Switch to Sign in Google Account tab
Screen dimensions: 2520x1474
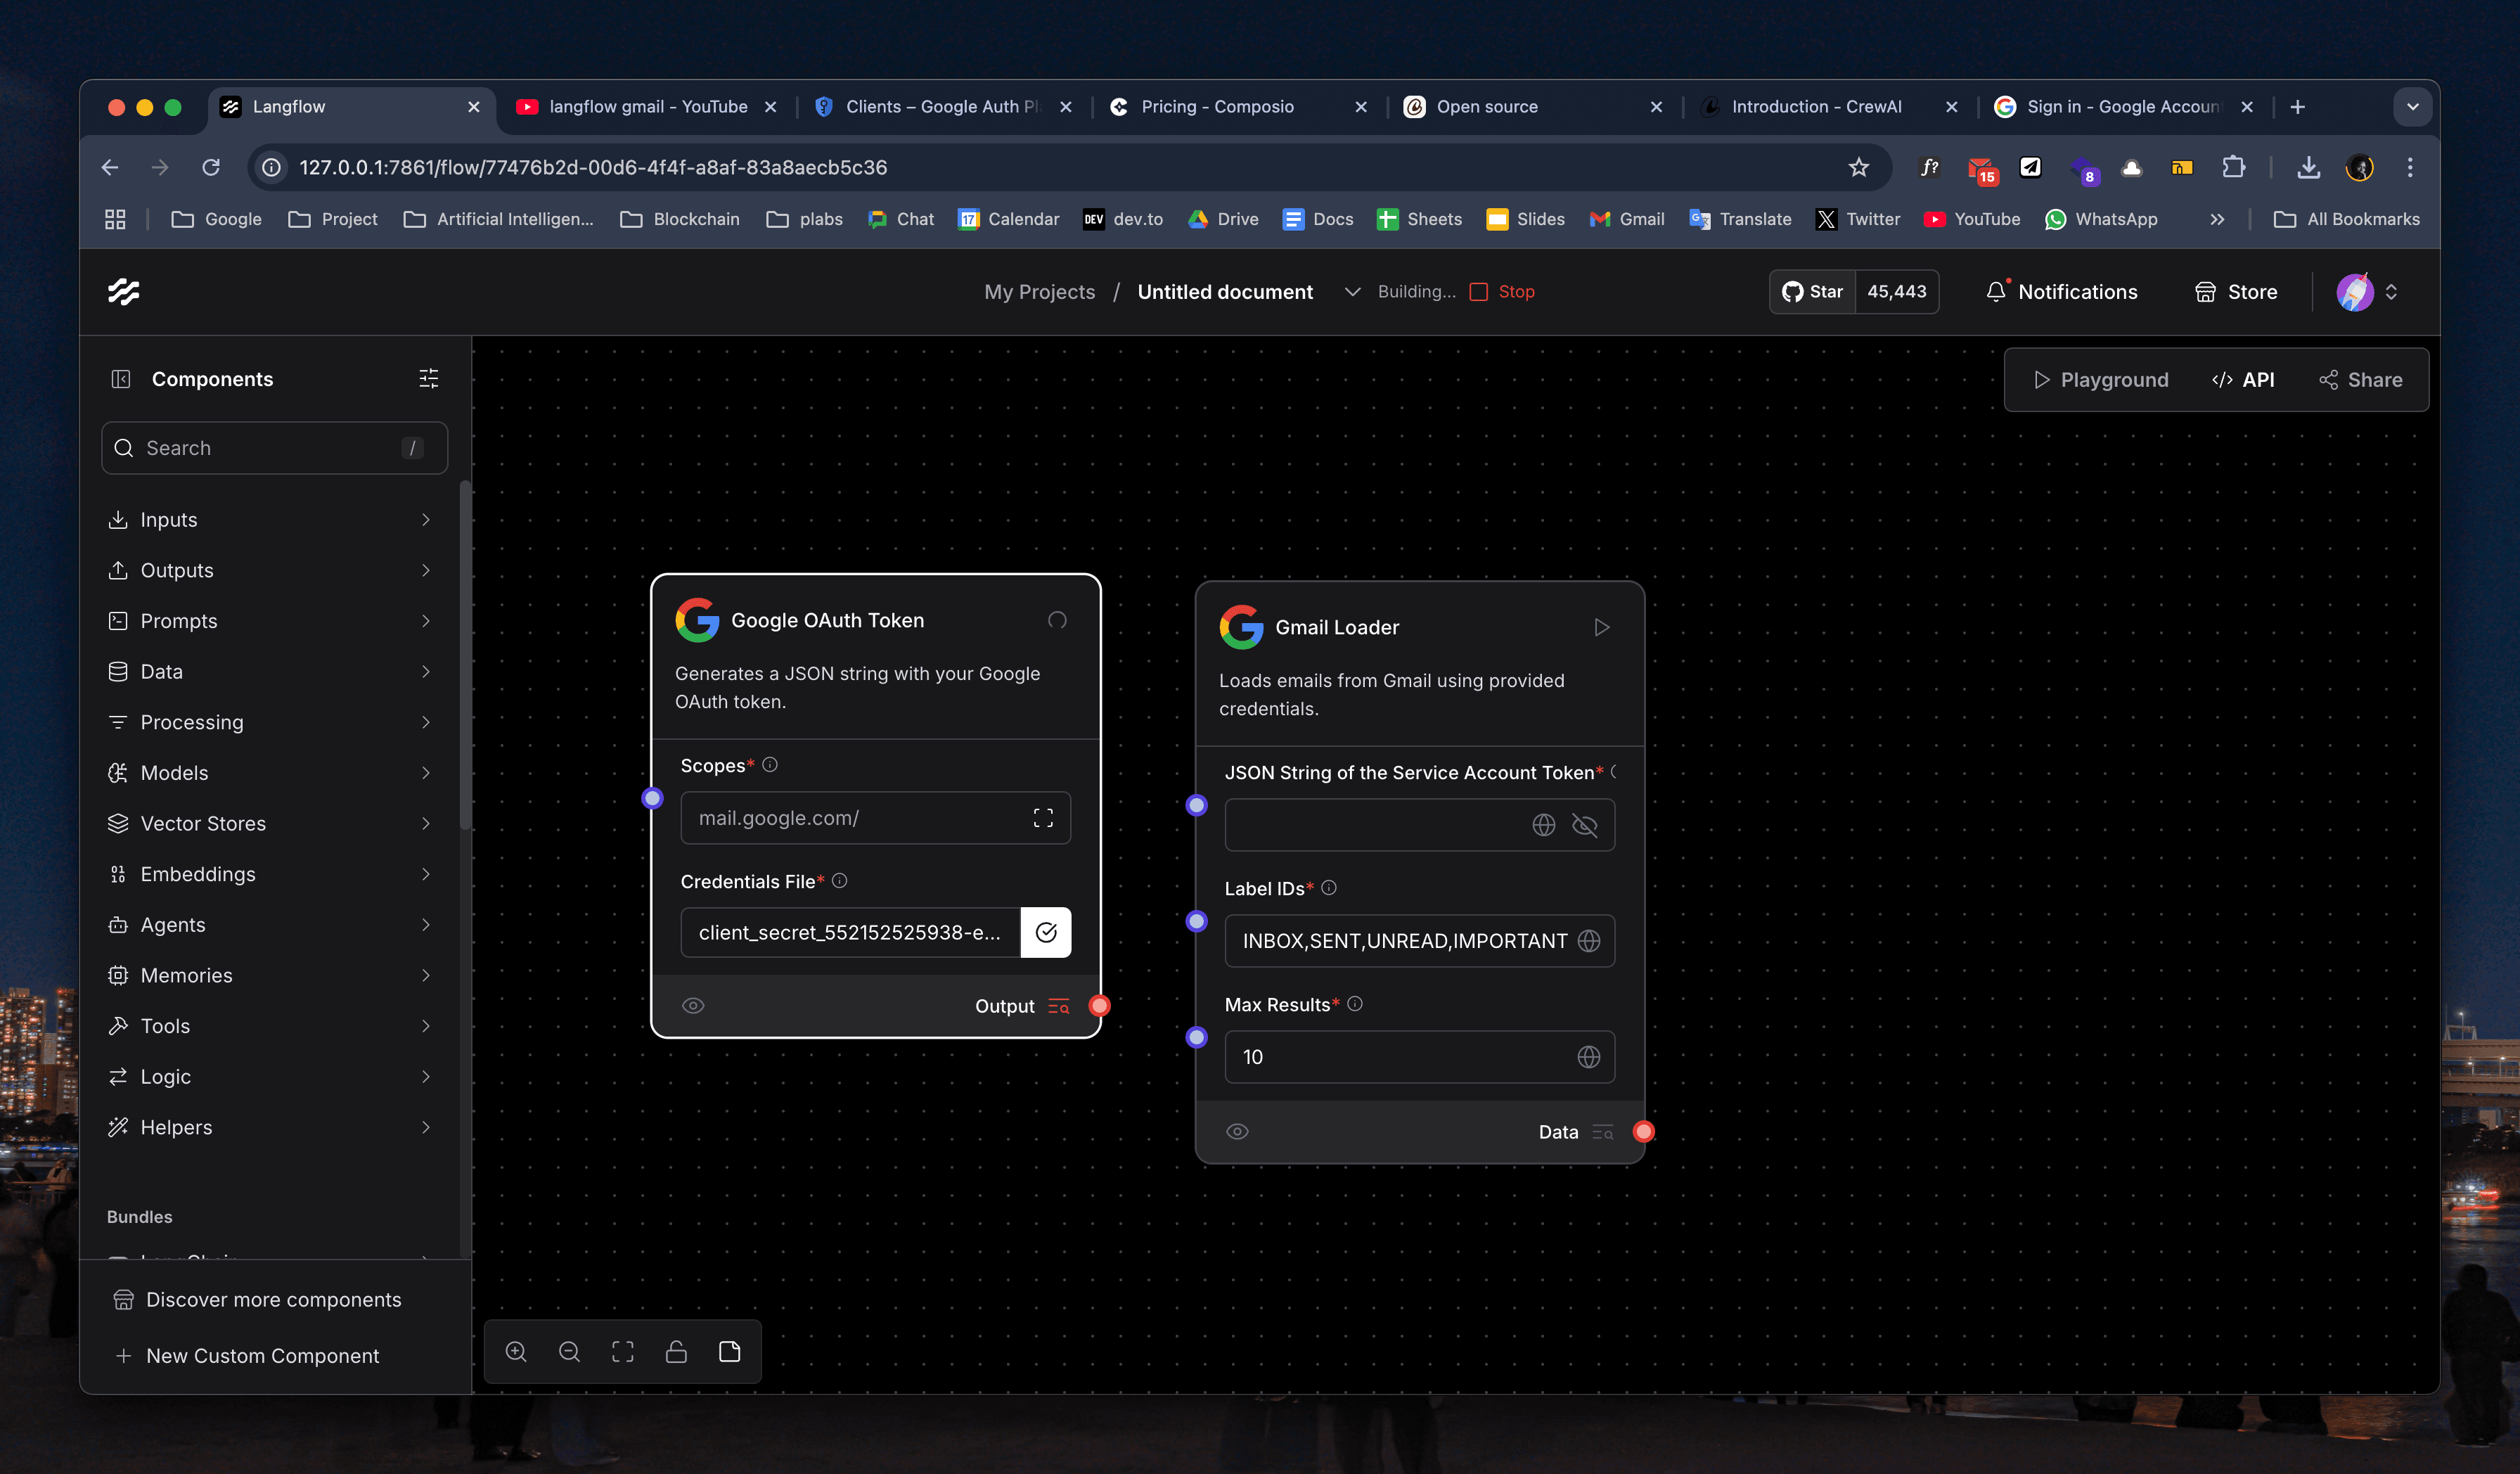[2124, 107]
